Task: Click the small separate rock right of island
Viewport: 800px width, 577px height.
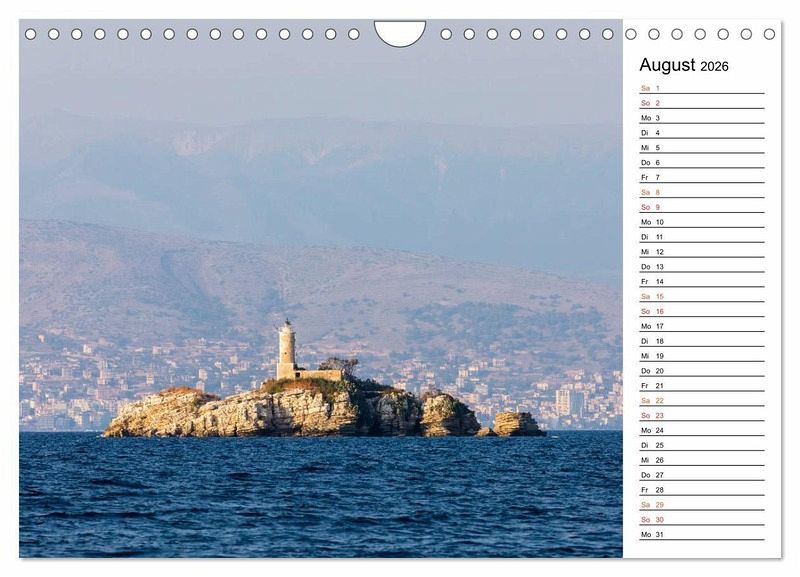Action: point(517,424)
